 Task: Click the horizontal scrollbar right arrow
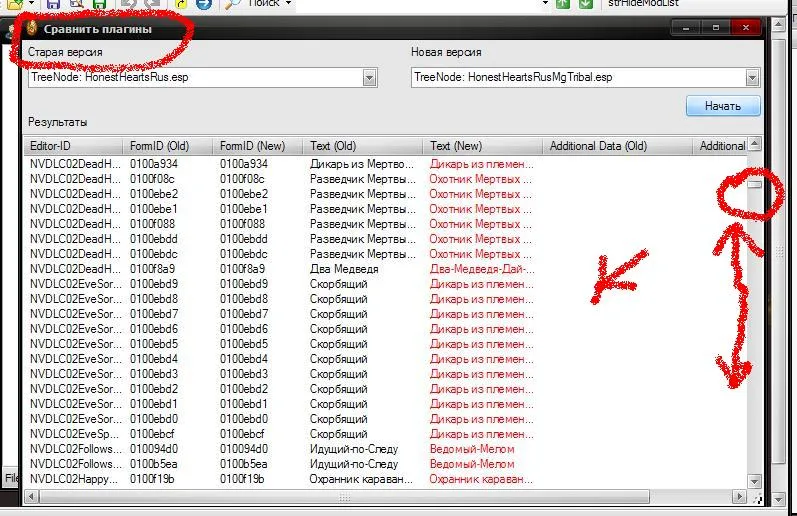click(739, 496)
